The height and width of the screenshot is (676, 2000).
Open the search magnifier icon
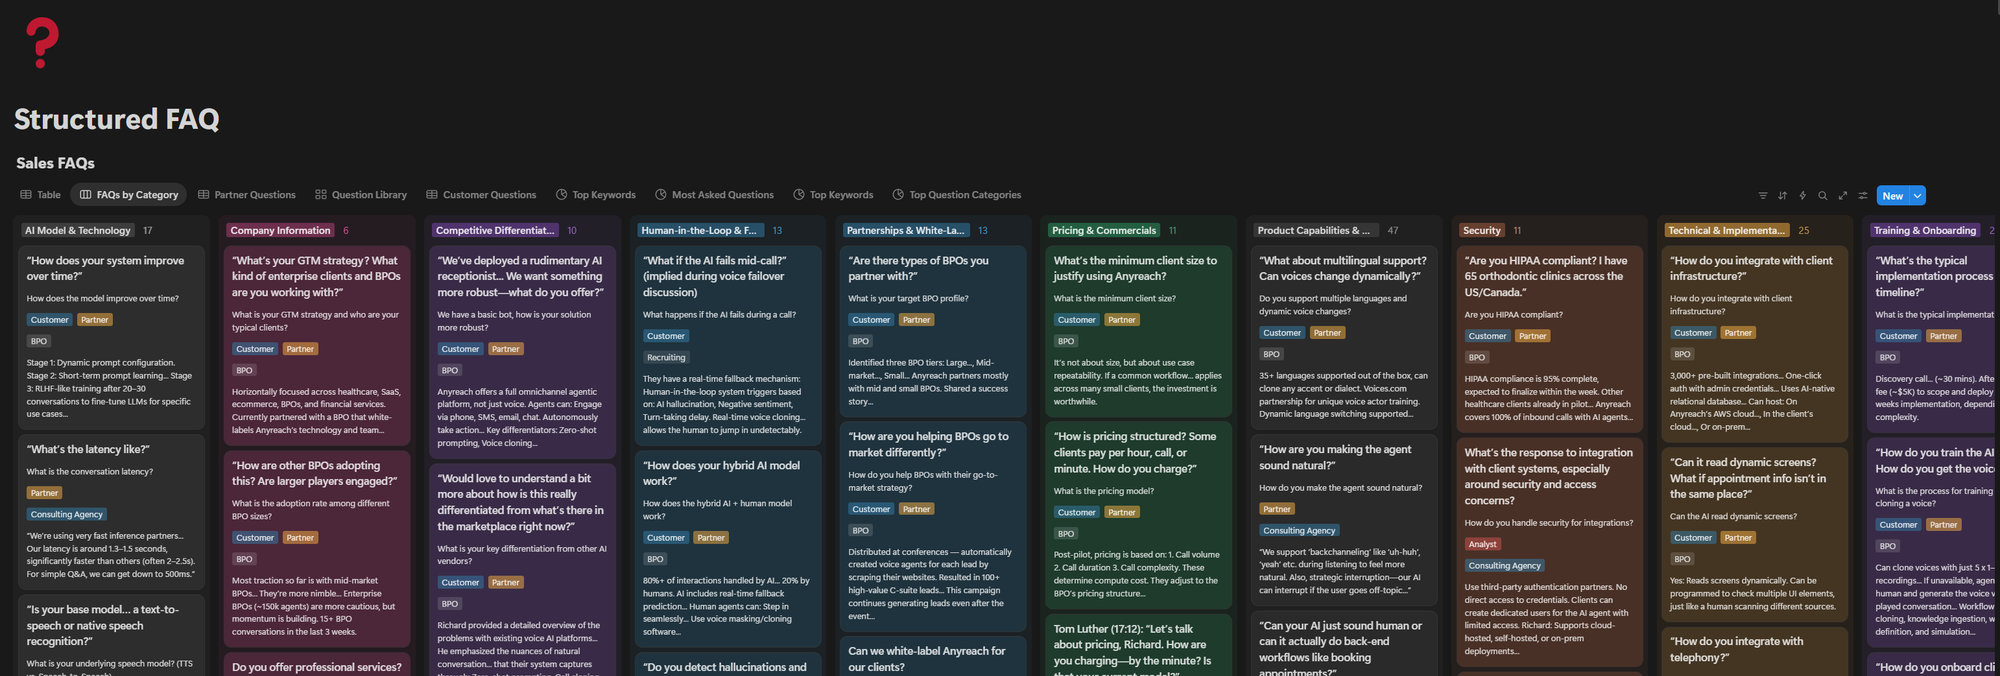(x=1822, y=196)
